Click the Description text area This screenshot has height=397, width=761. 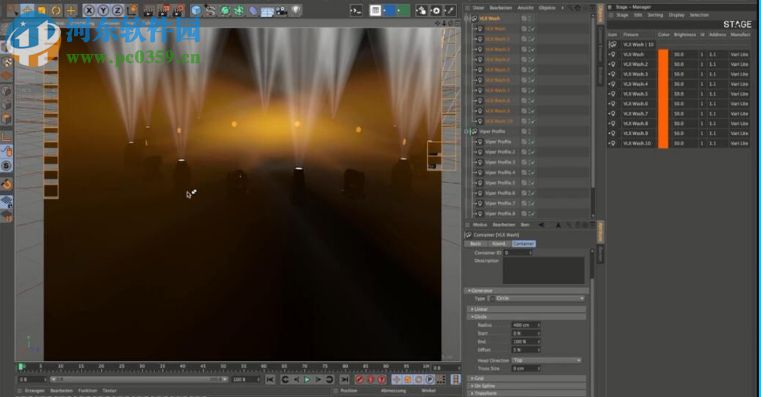(544, 271)
